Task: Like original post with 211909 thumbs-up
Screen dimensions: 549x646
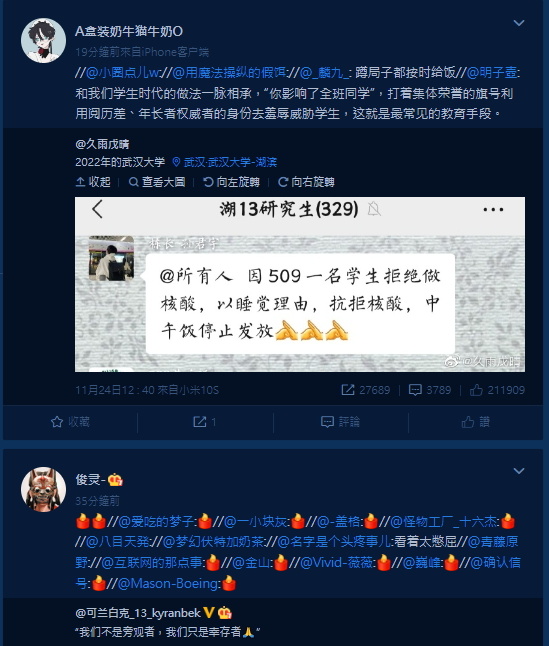Action: point(497,390)
